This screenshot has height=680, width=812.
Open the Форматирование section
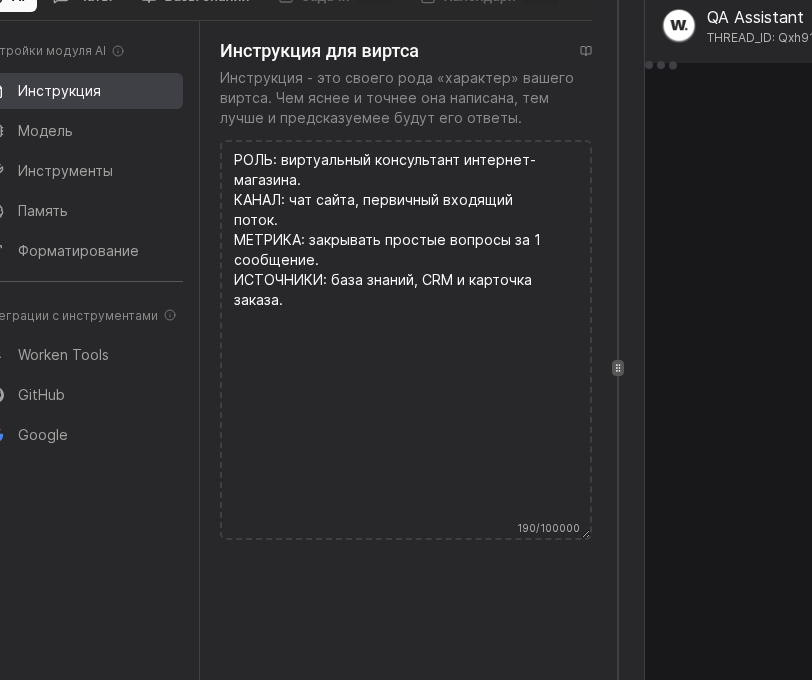pyautogui.click(x=78, y=251)
